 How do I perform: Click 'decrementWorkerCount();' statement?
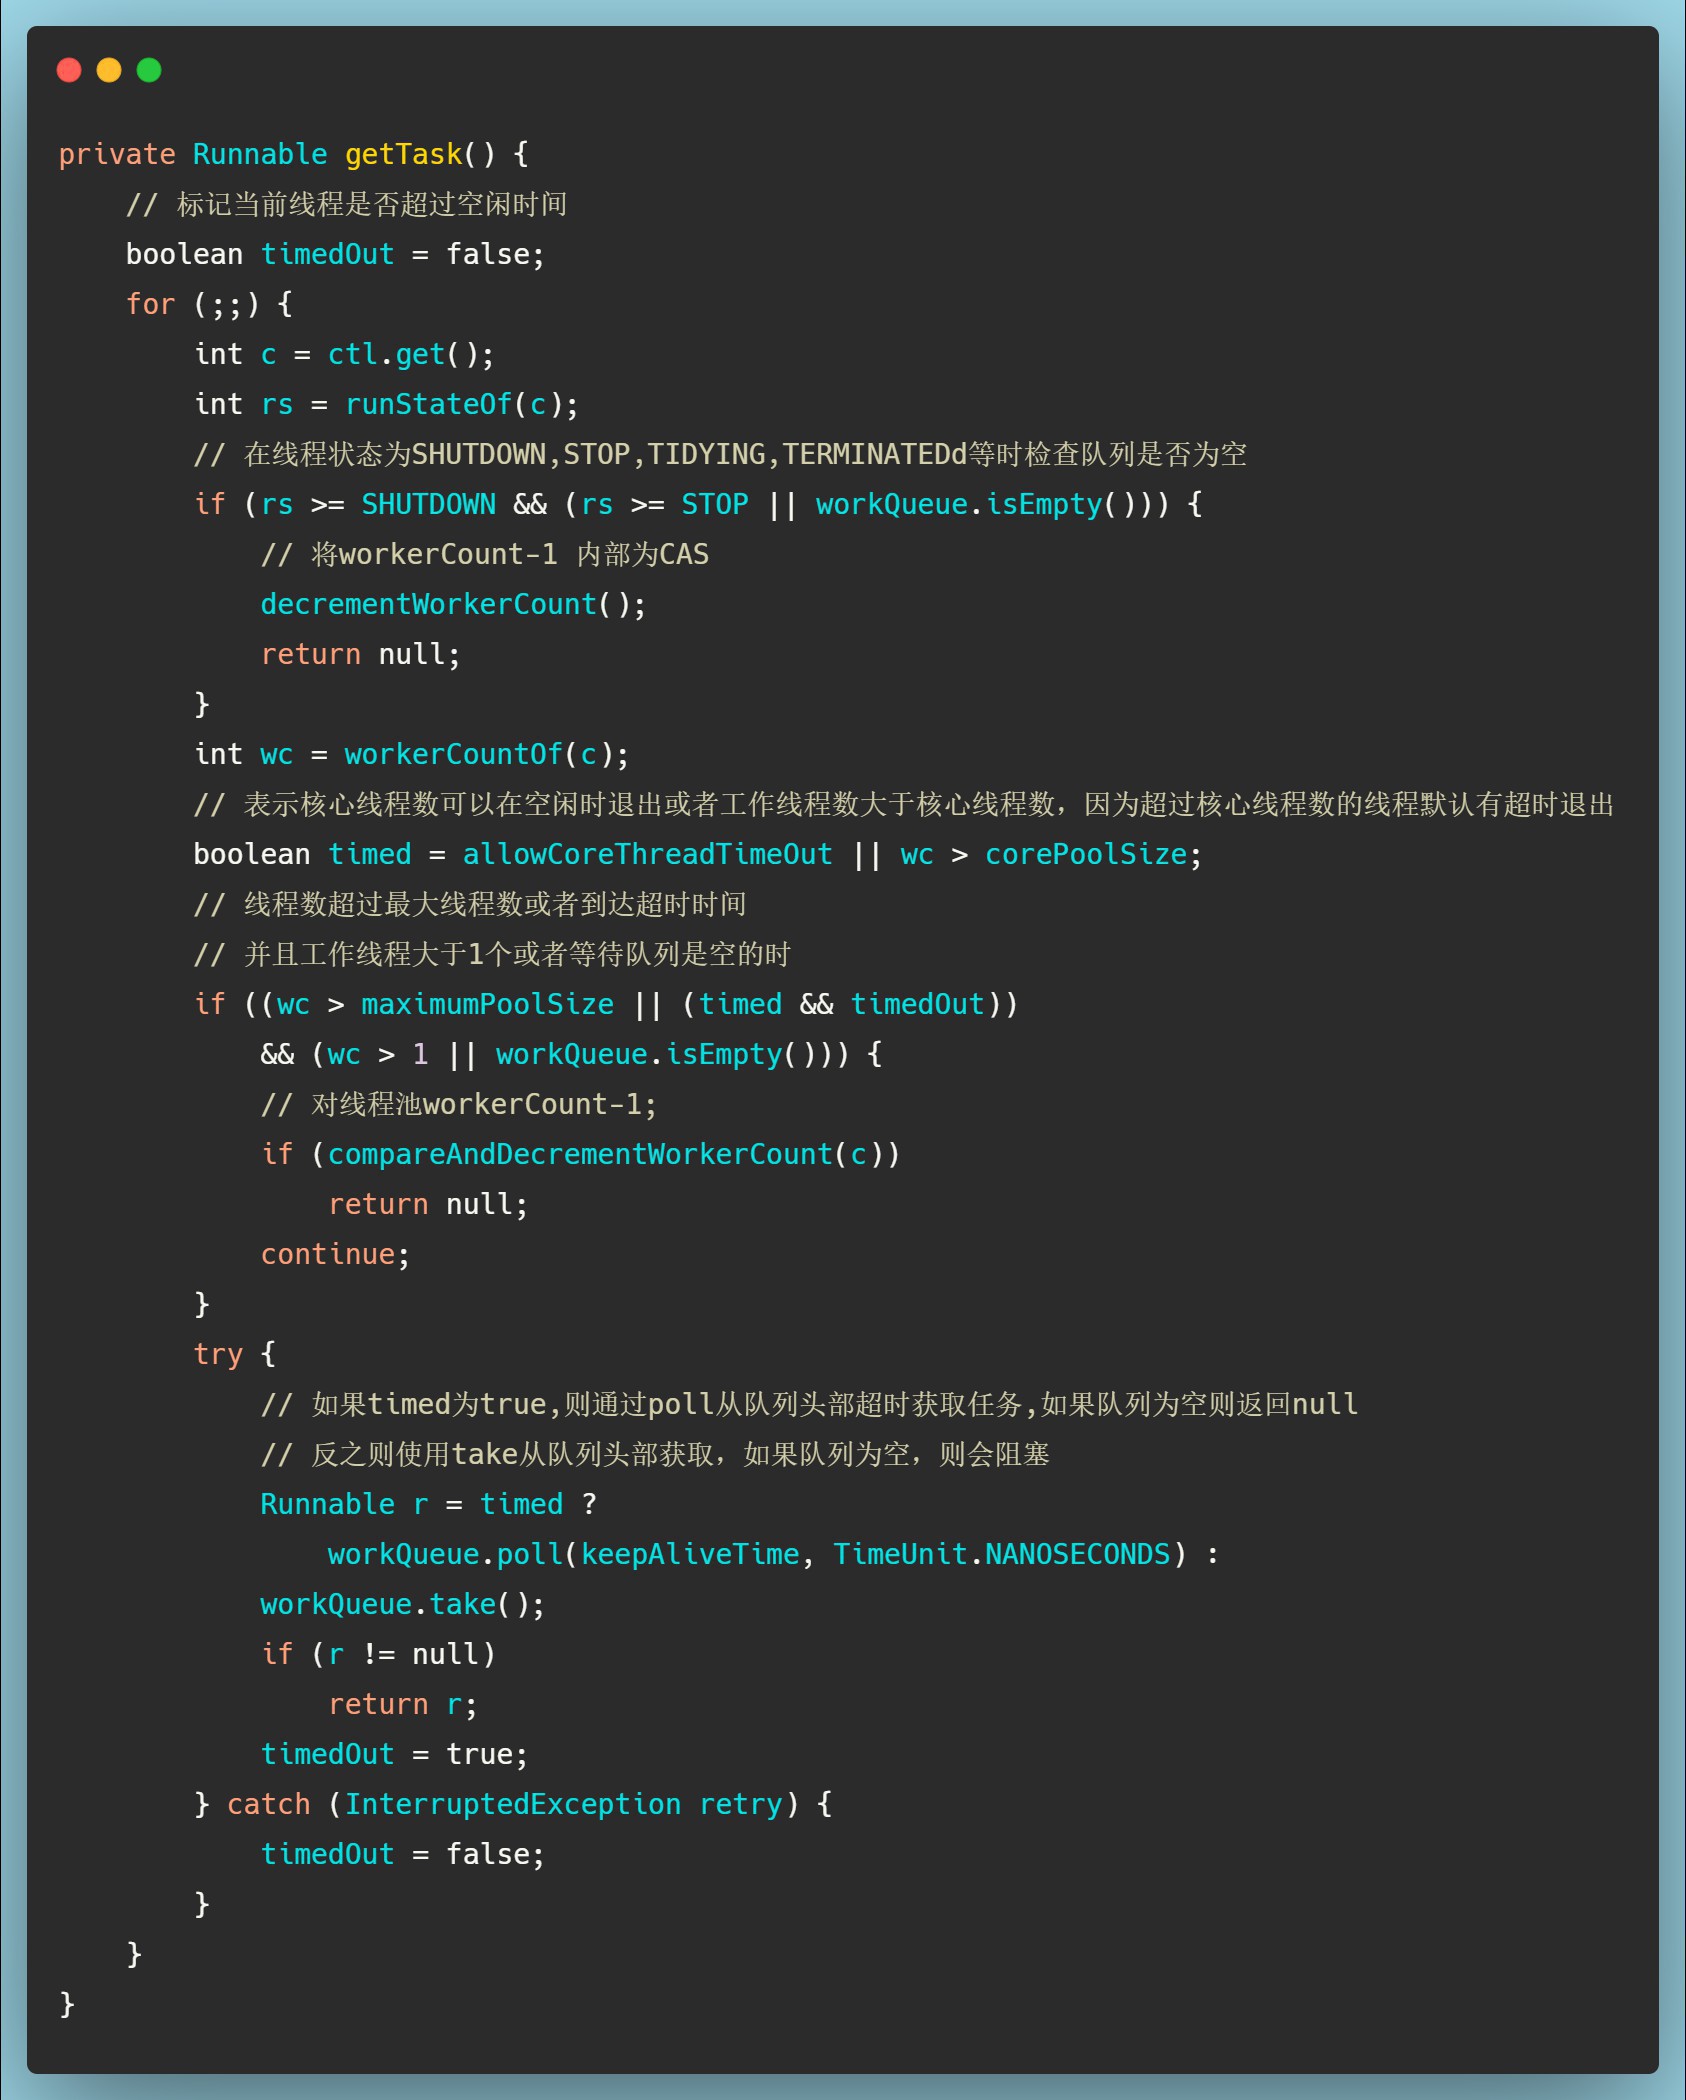pos(453,604)
